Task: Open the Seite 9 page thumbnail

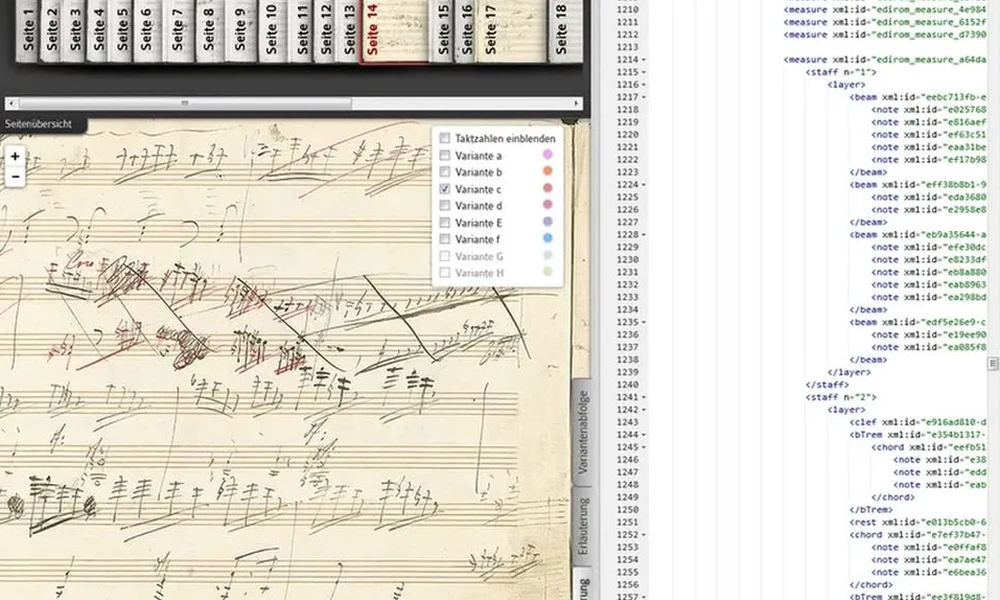Action: click(x=241, y=31)
